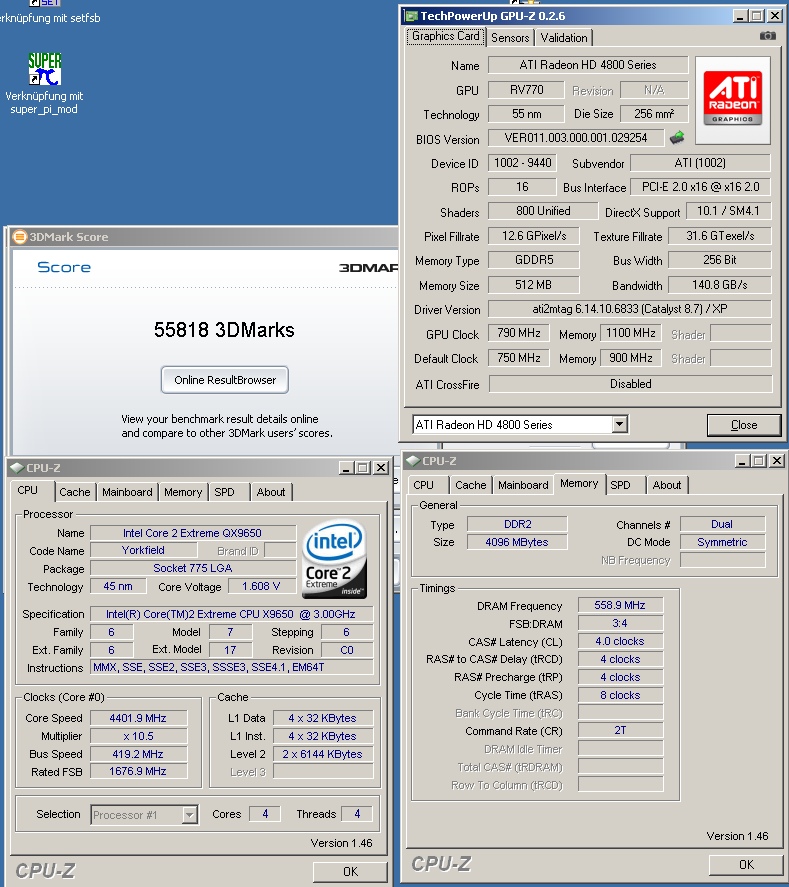The image size is (789, 887).
Task: Click the Bus Speed 419.2 MHz value
Action: (x=138, y=754)
